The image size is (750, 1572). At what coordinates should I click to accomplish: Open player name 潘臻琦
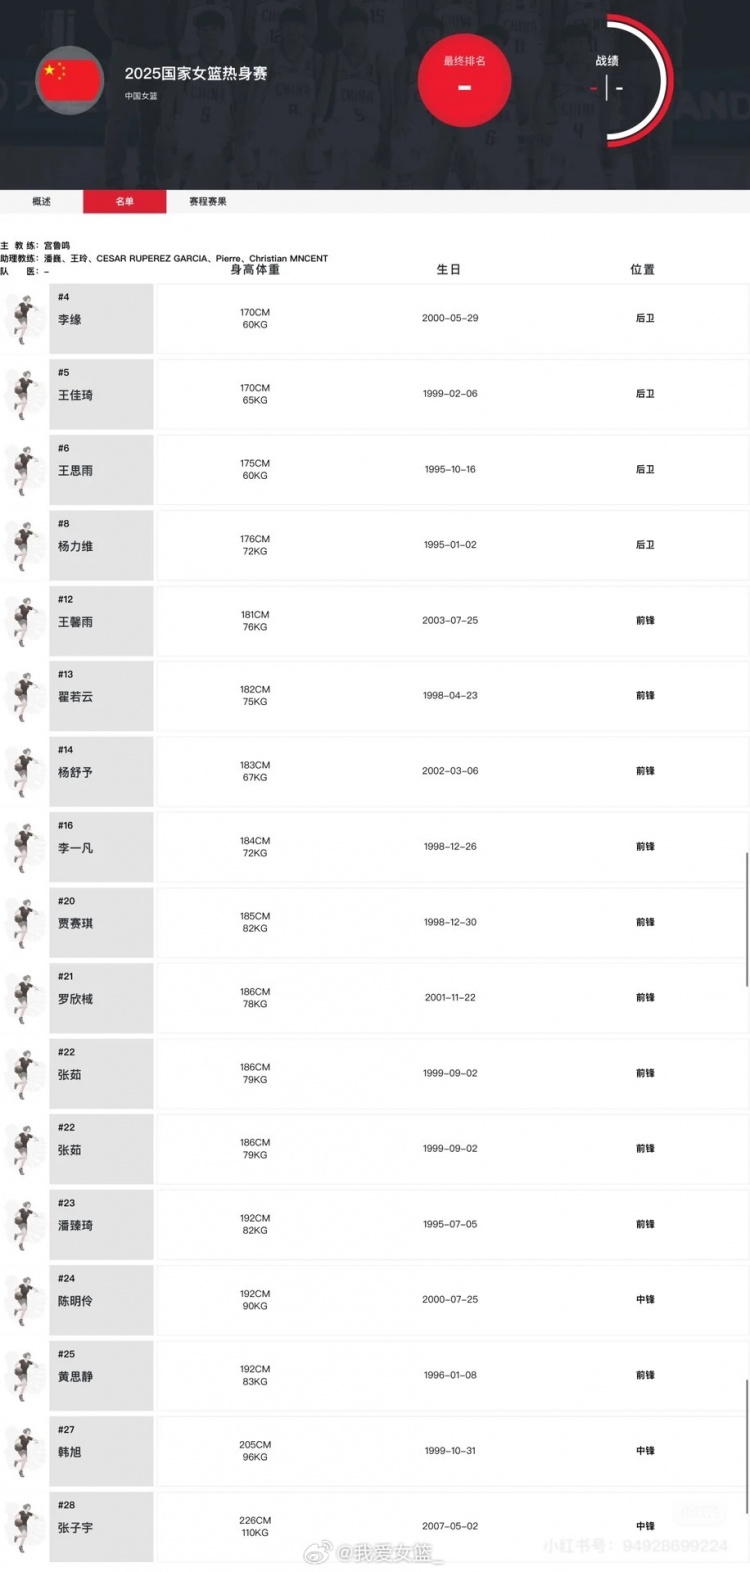[x=76, y=1226]
